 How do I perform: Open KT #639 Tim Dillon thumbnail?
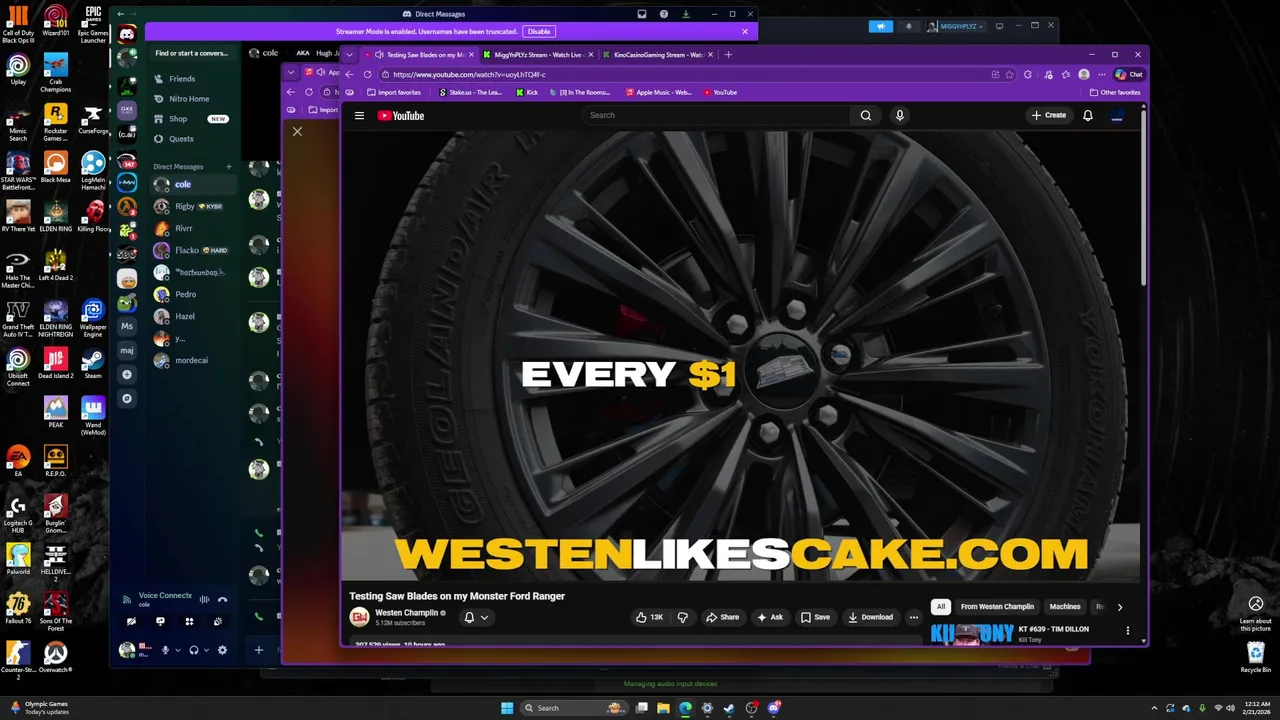tap(972, 634)
